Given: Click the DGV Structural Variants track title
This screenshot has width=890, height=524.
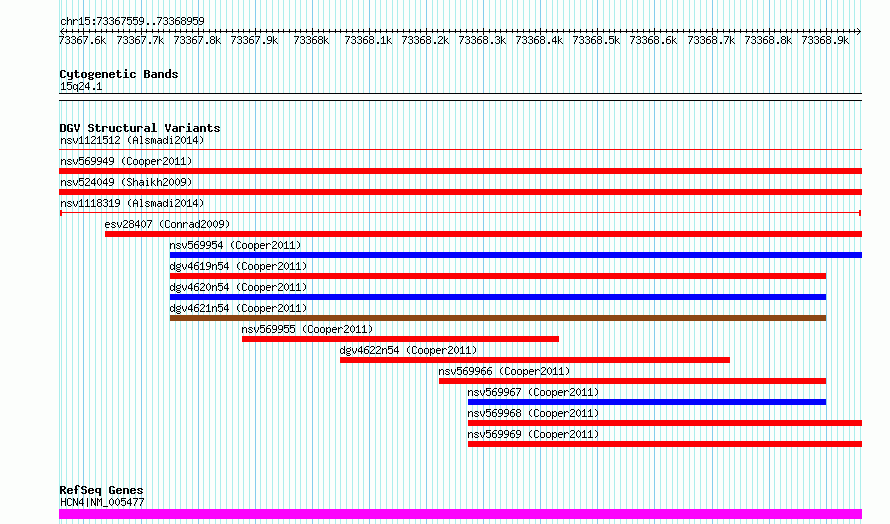Looking at the screenshot, I should tap(140, 128).
